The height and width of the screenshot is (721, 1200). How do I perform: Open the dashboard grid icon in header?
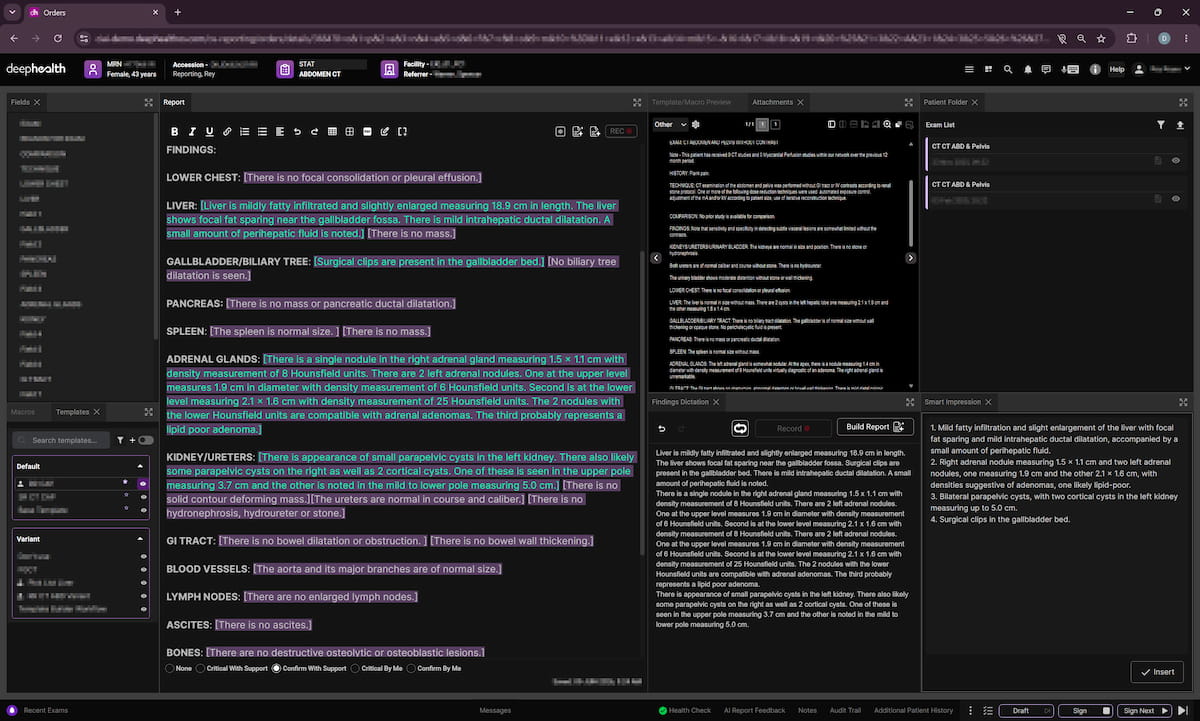click(x=988, y=69)
